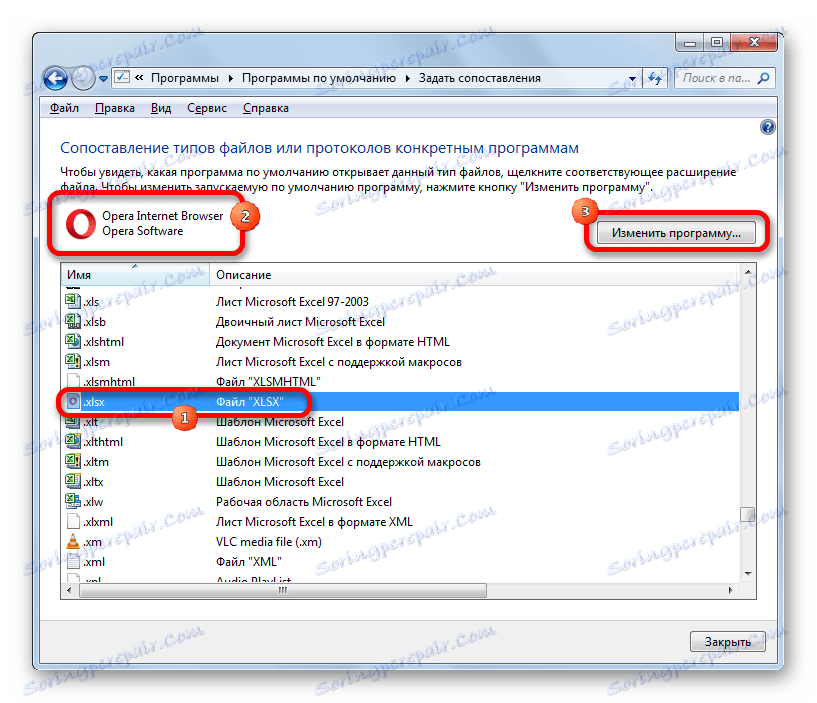This screenshot has height=703, width=817.
Task: Sort by the Имя column header
Action: click(135, 275)
